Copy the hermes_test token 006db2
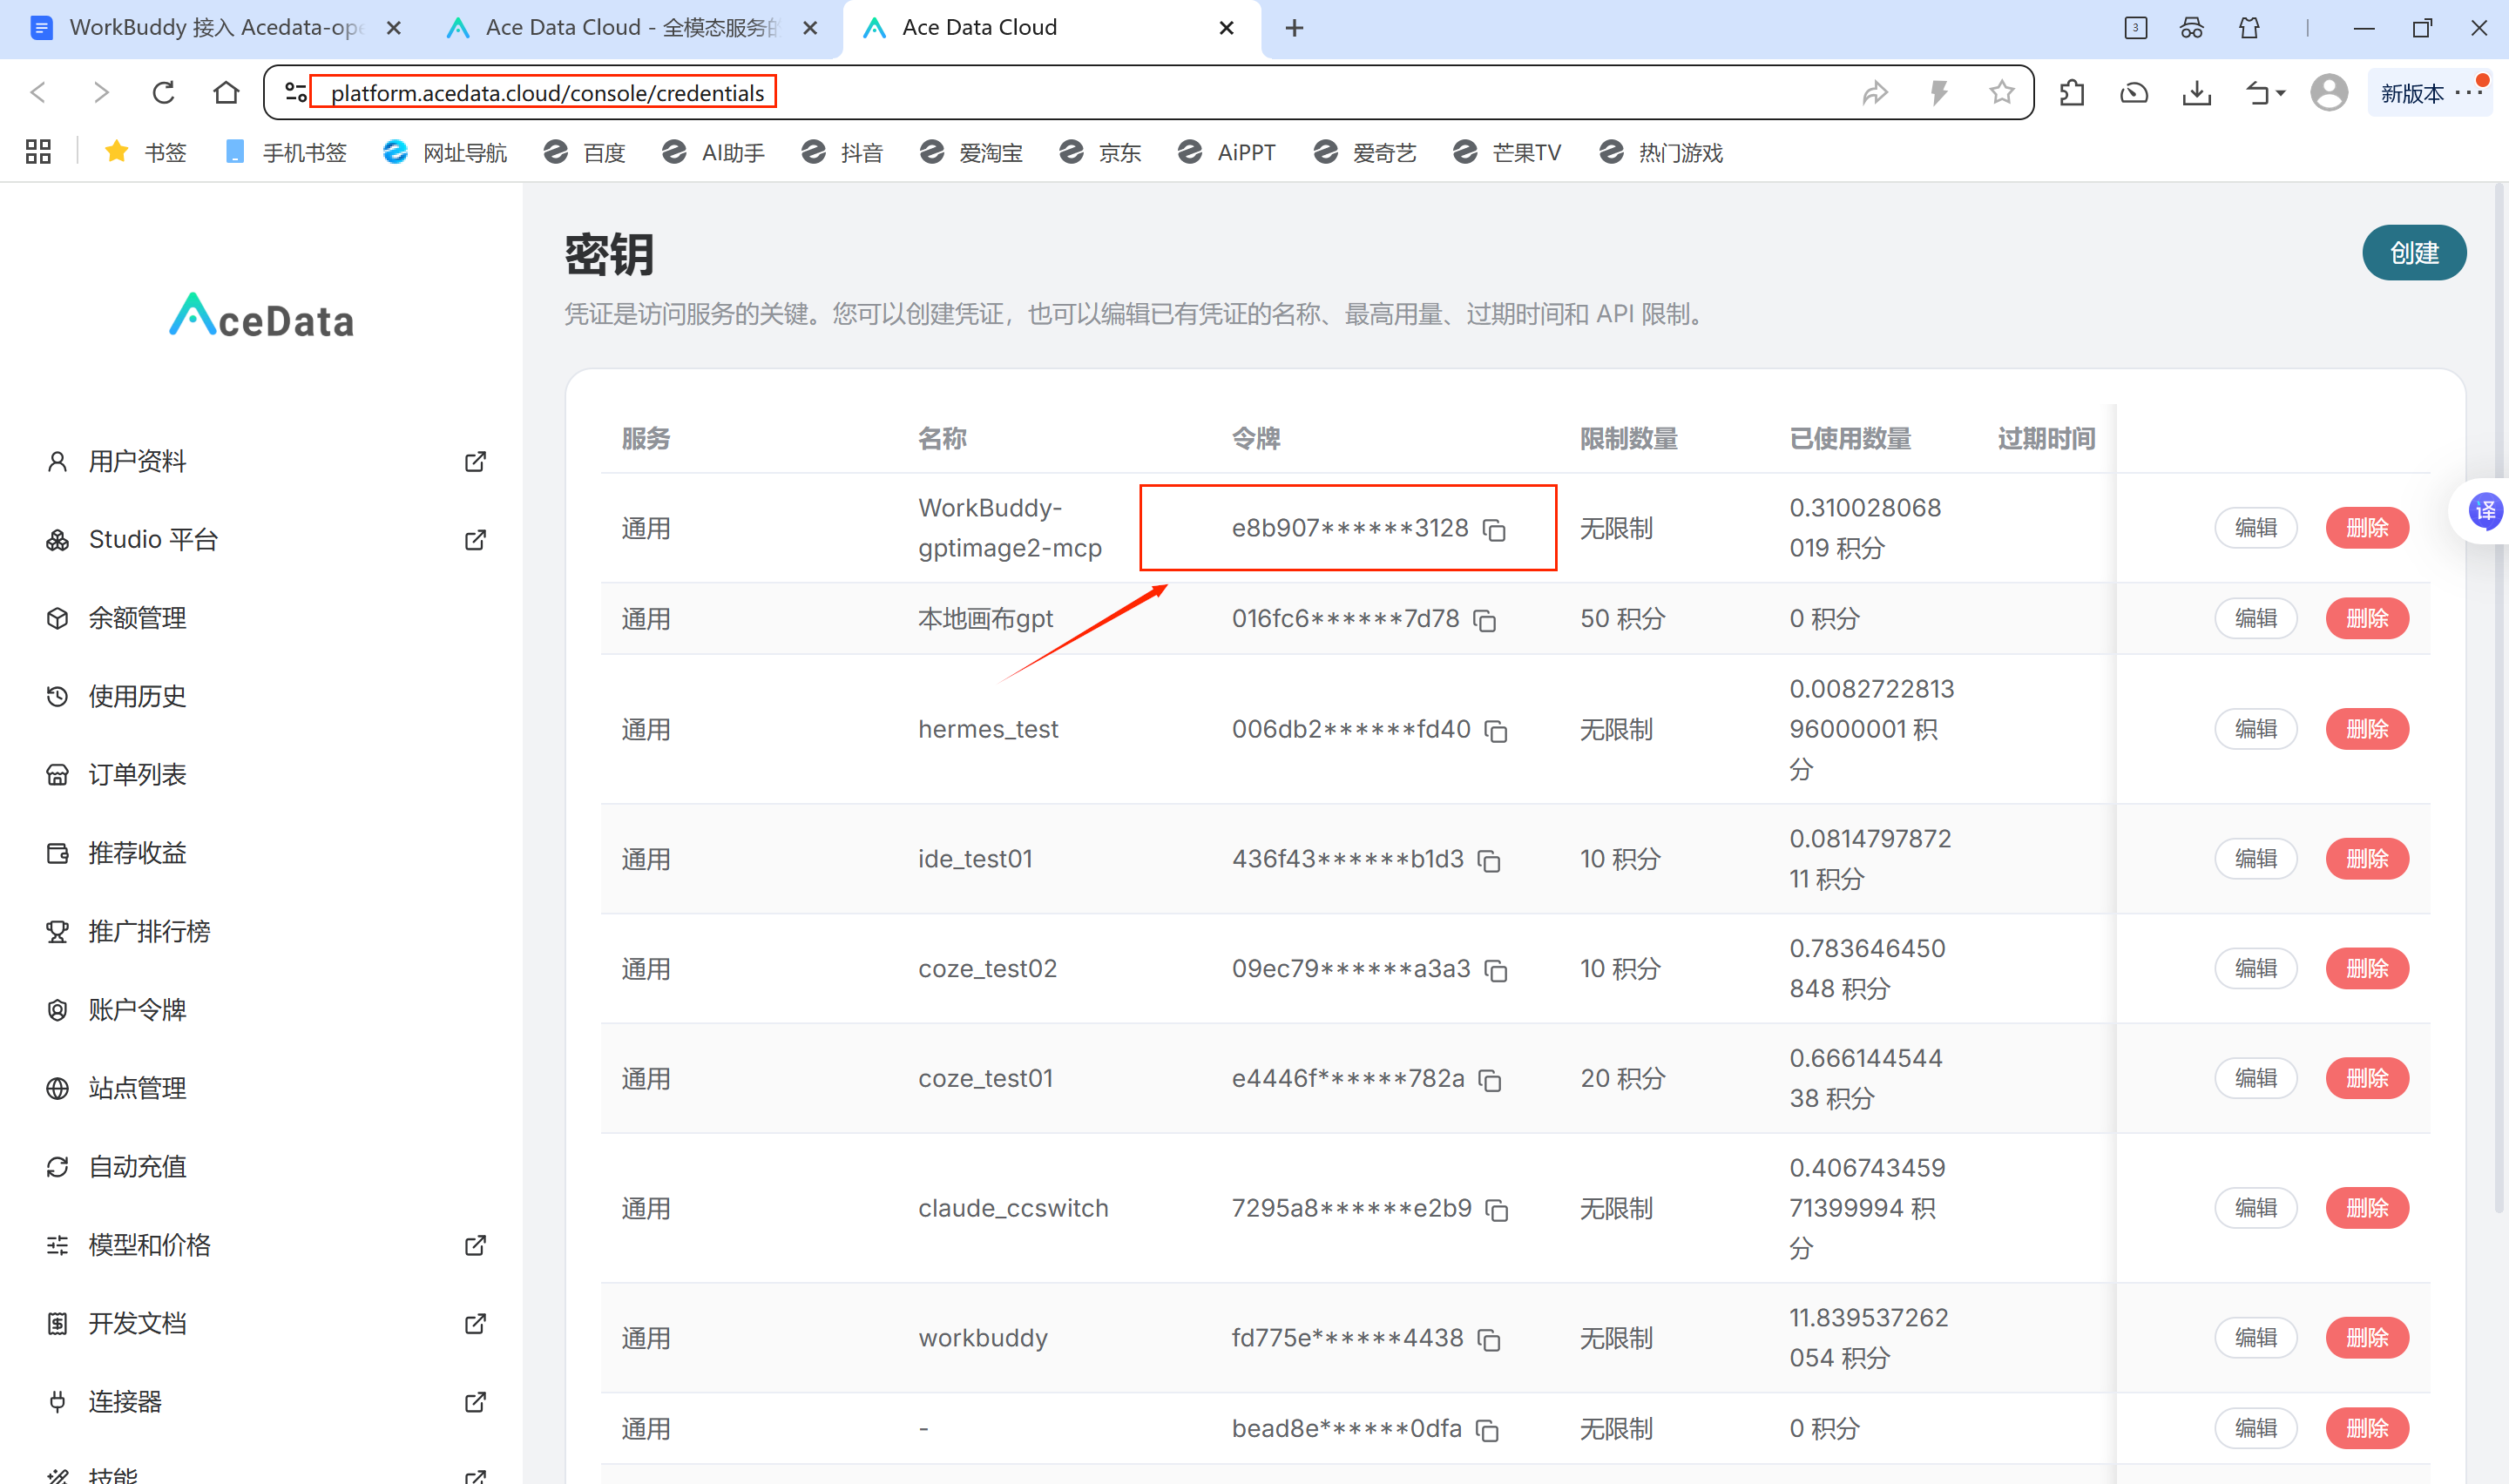 [x=1496, y=731]
